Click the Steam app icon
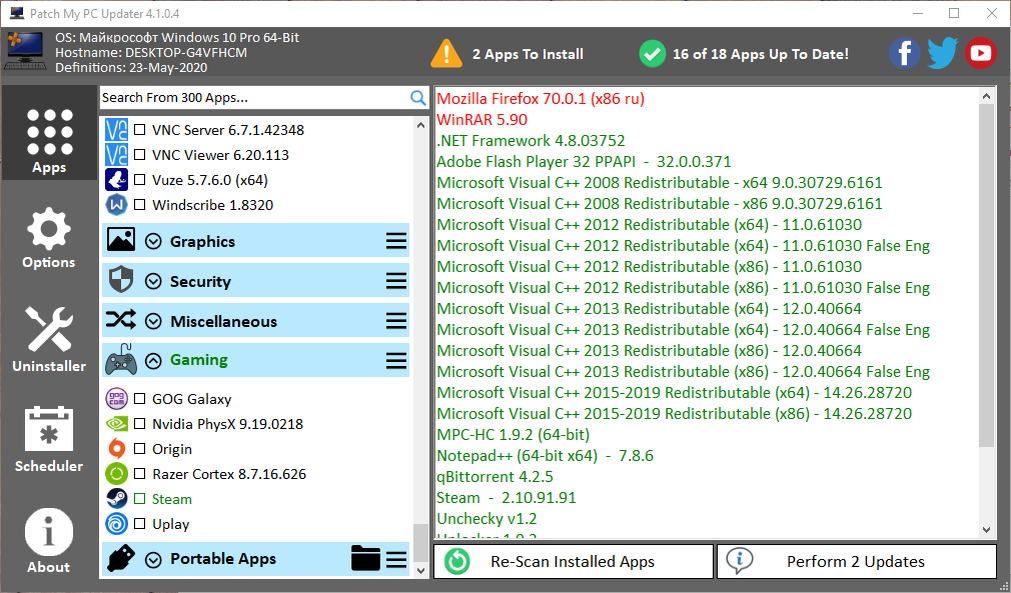The height and width of the screenshot is (593, 1011). 116,499
